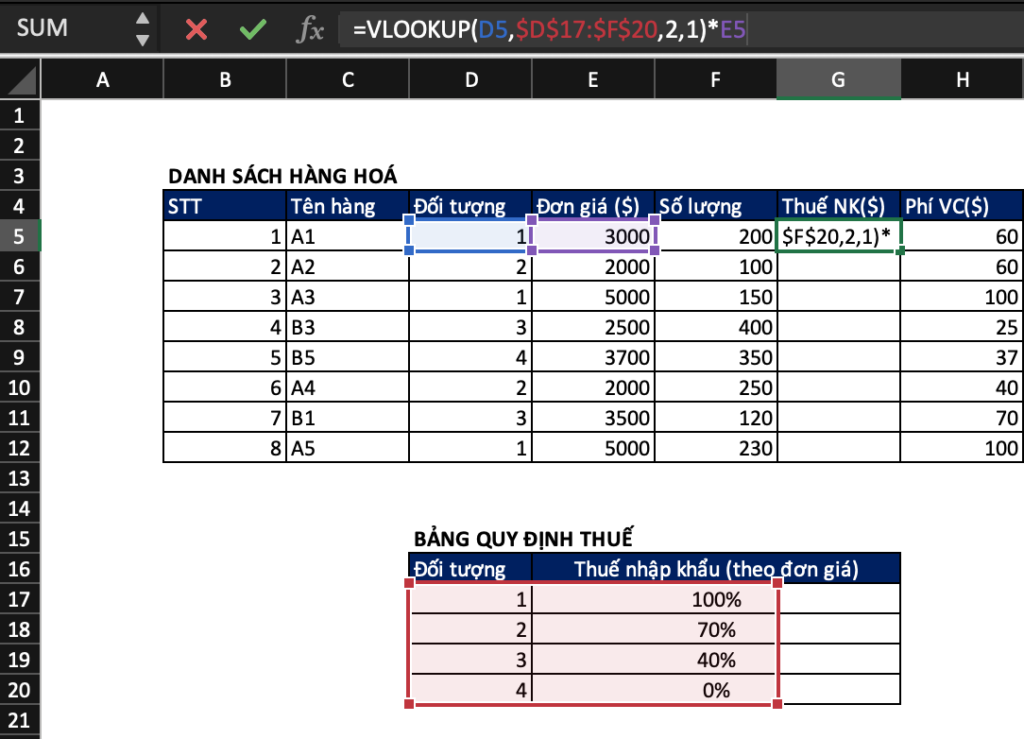Open the Insert Function dialog via fx icon
1024x739 pixels.
click(310, 30)
